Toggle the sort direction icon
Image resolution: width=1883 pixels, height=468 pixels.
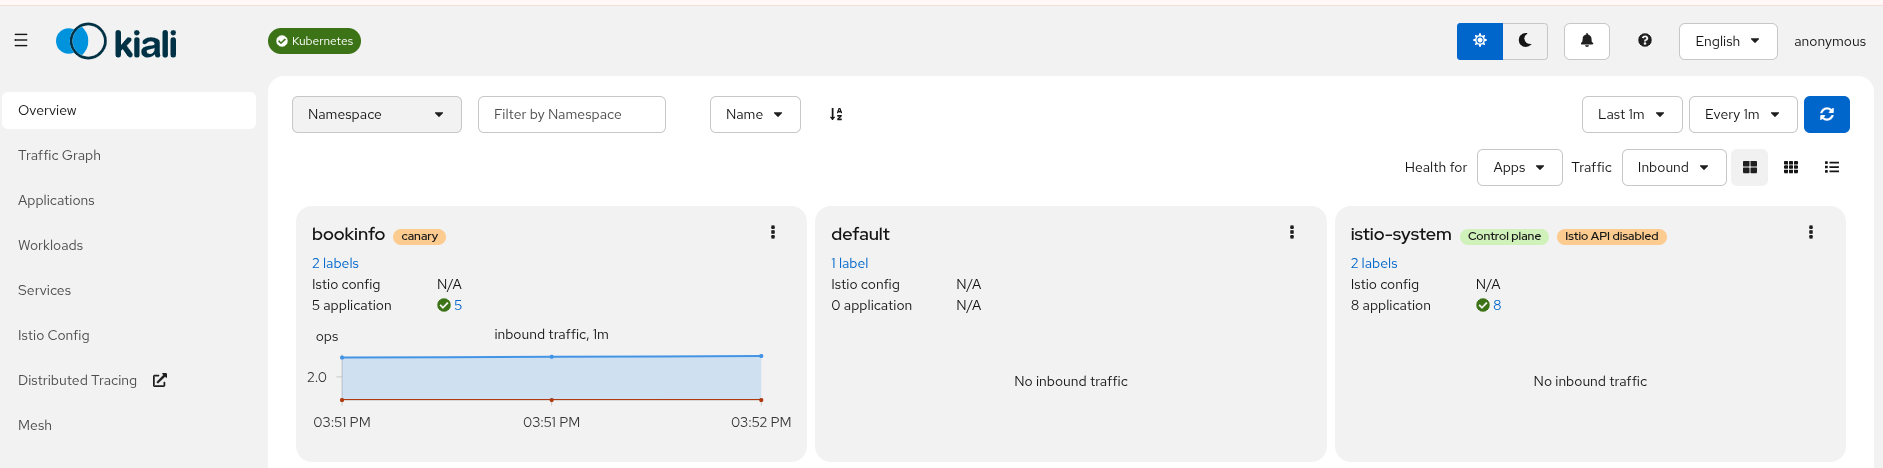click(x=836, y=114)
